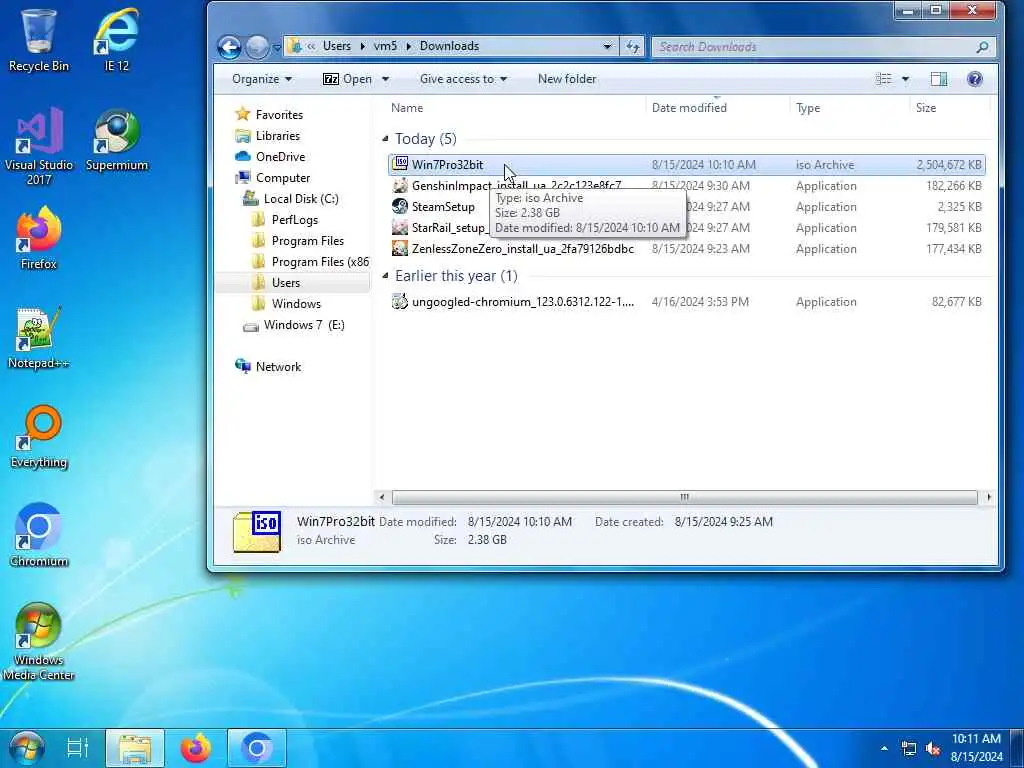Expand the Open button dropdown arrow
Screen dimensions: 1024x768
coord(385,79)
